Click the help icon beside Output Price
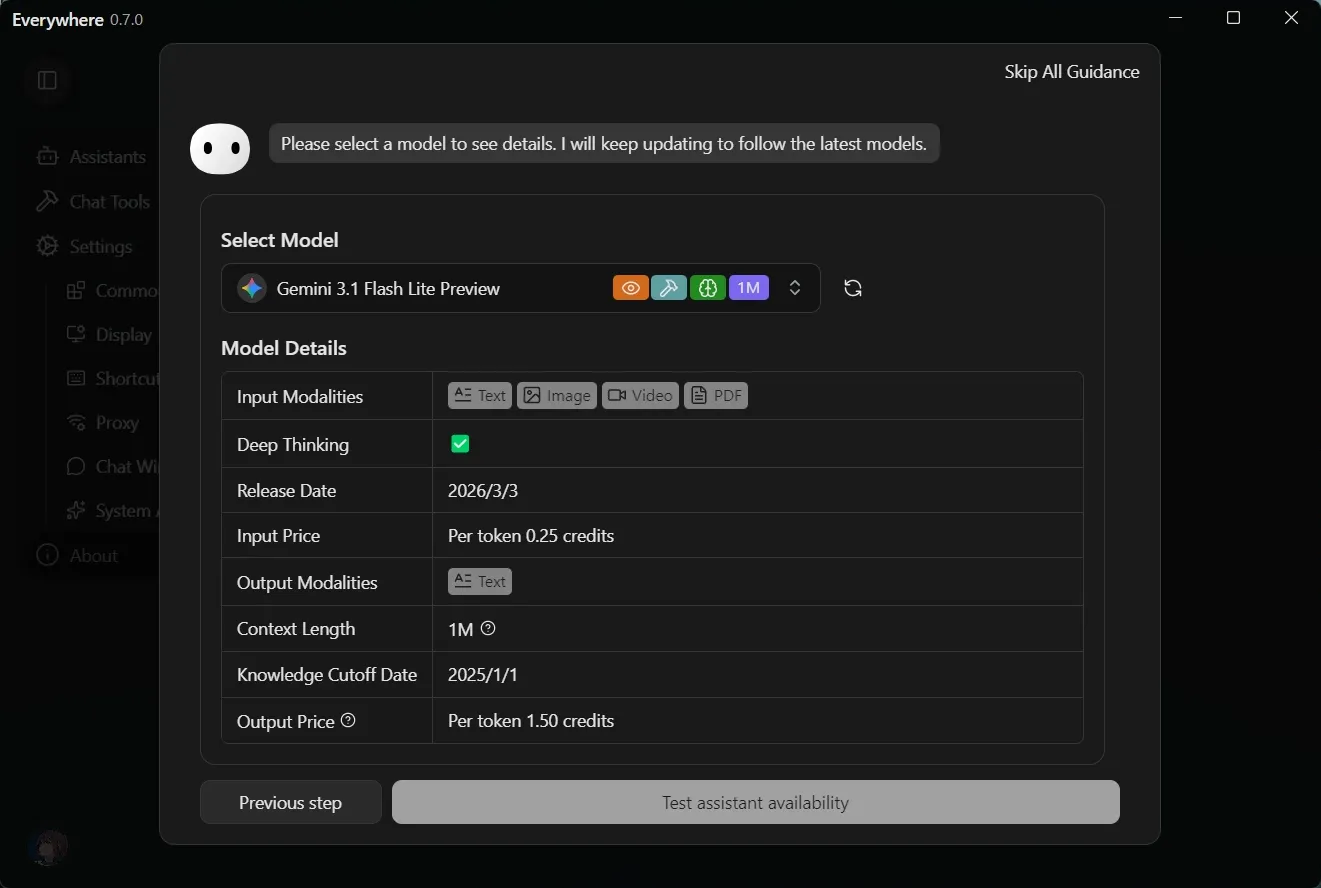1321x888 pixels. pos(348,720)
